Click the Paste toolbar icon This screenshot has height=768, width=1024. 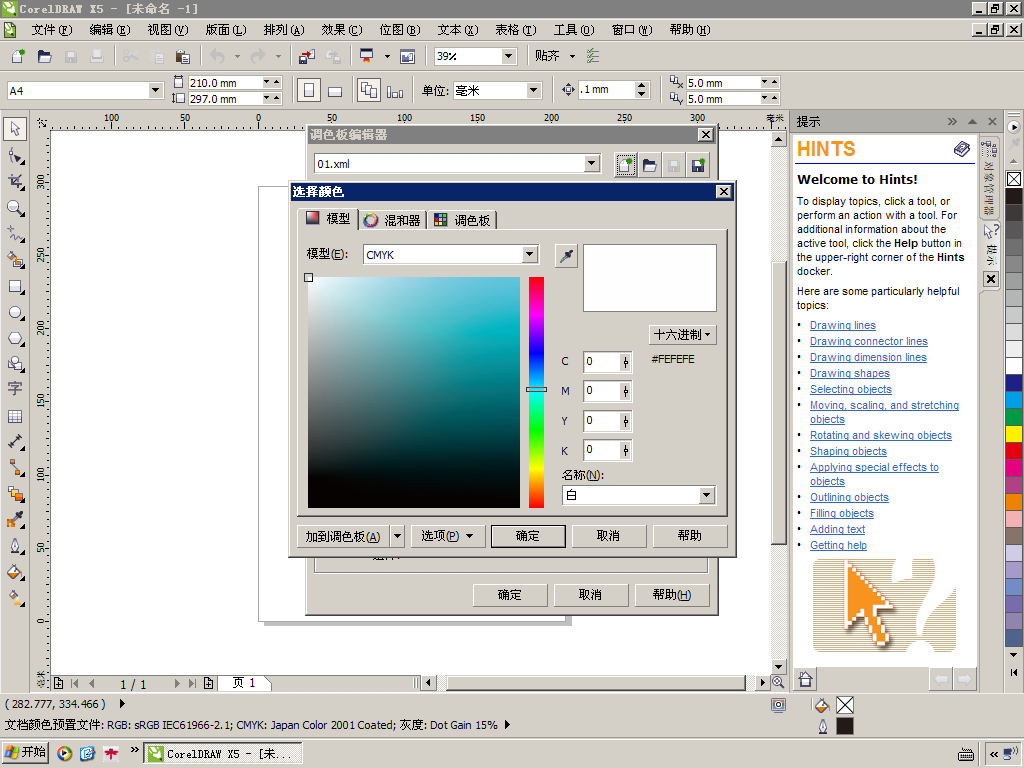pos(183,57)
